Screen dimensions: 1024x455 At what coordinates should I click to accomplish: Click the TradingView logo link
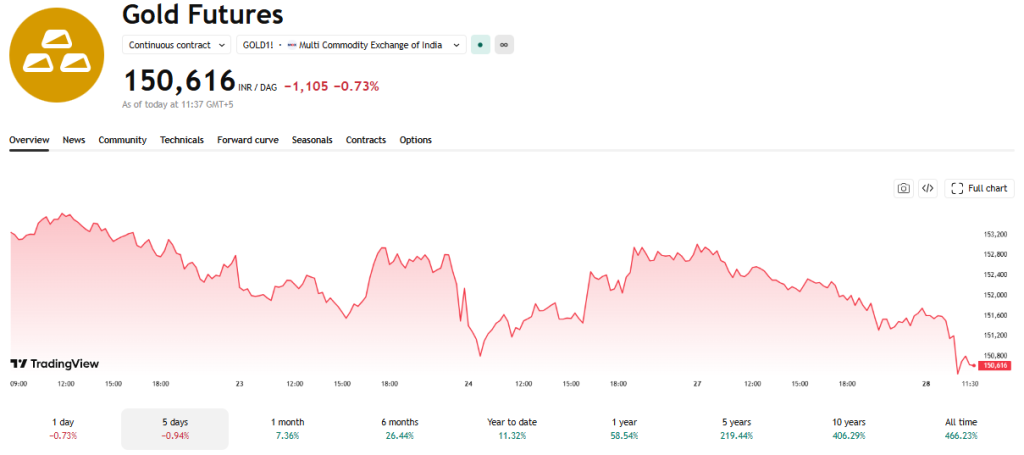55,364
